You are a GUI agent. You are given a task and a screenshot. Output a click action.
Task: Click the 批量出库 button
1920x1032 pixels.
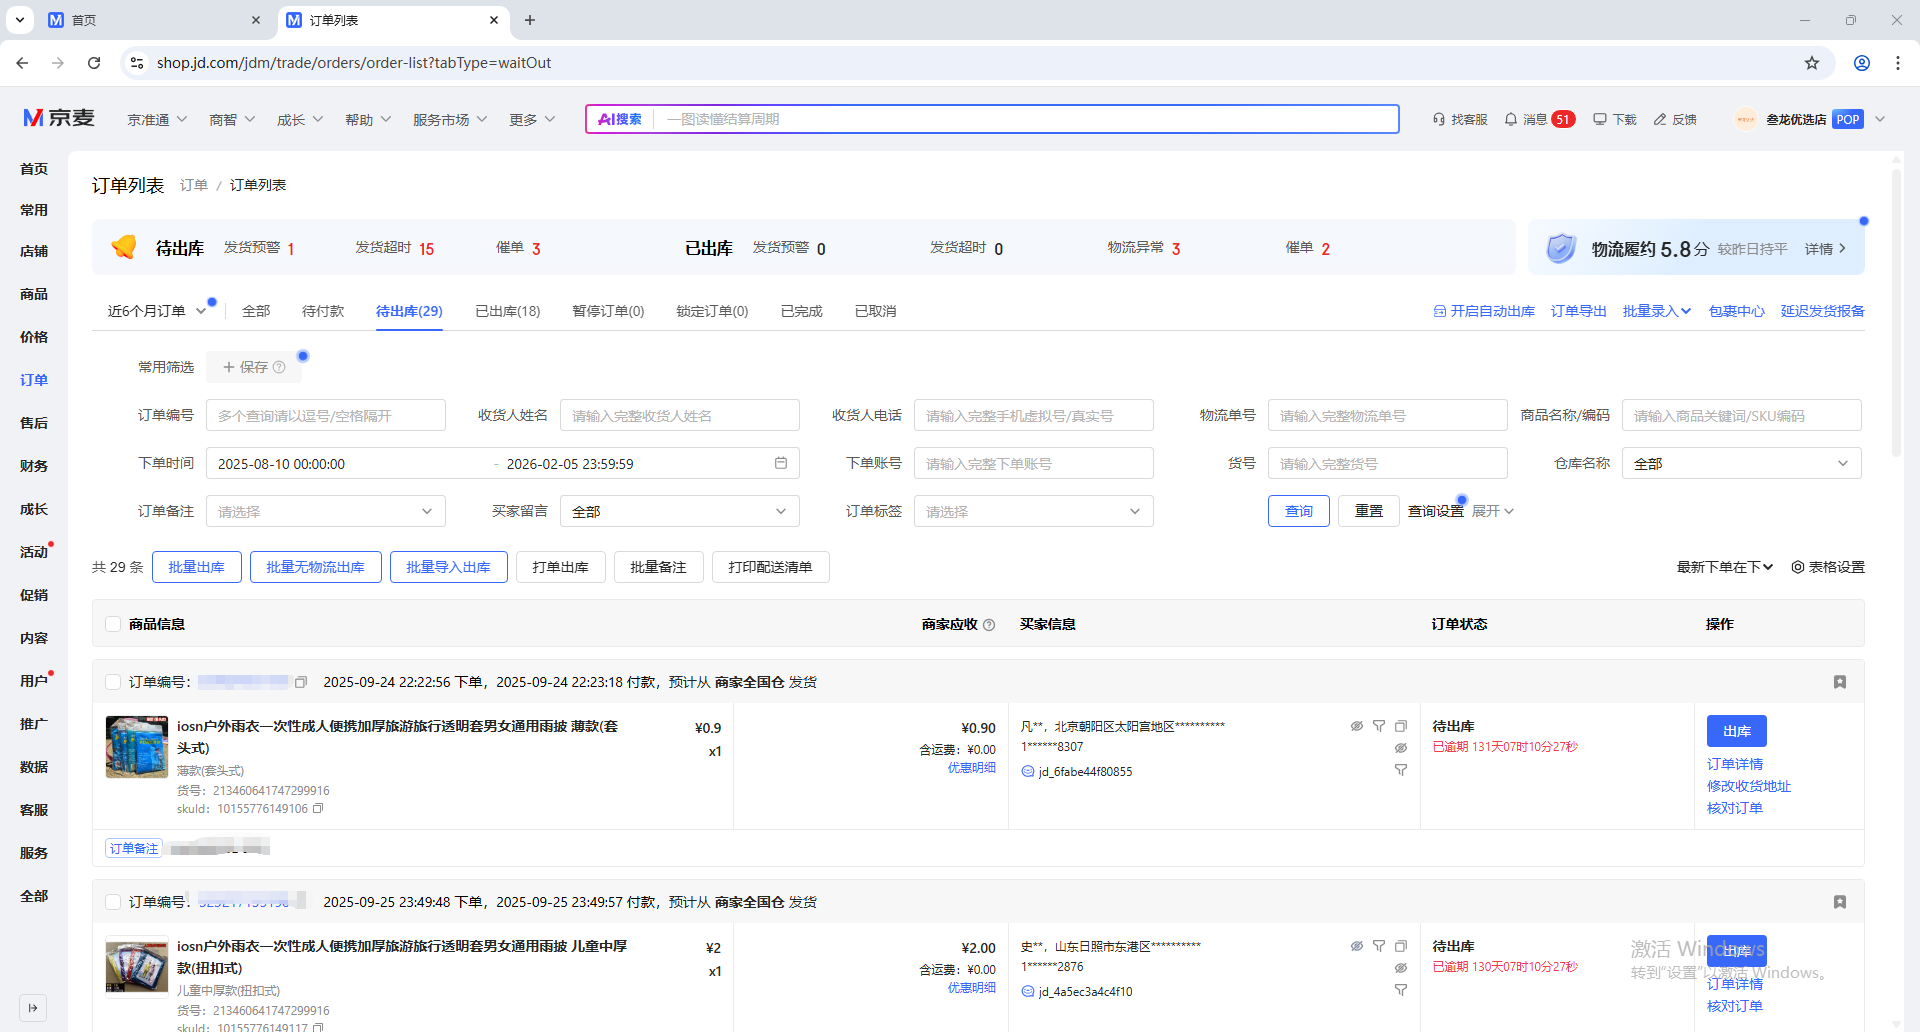pyautogui.click(x=196, y=567)
